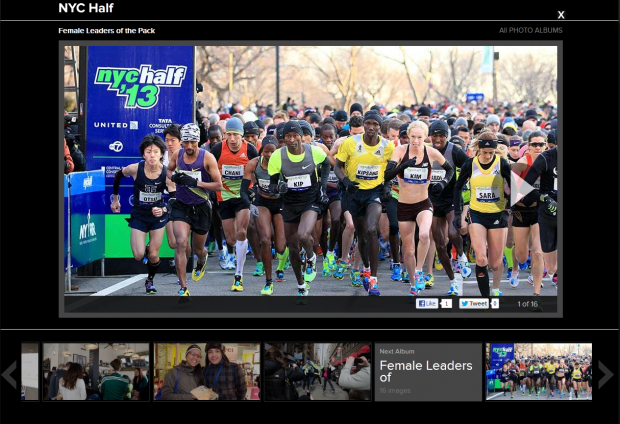Open the Next Album Female Leaders card
This screenshot has width=620, height=424.
click(428, 372)
